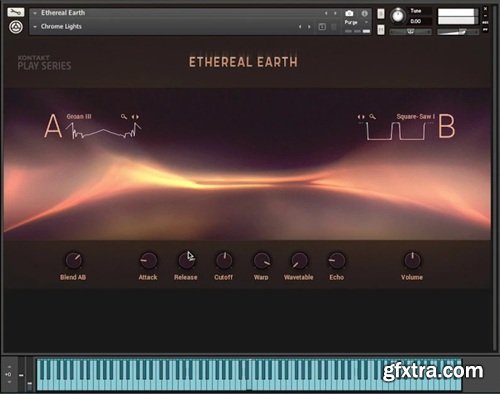500x394 pixels.
Task: Toggle the solo button in the header
Action: point(381,14)
